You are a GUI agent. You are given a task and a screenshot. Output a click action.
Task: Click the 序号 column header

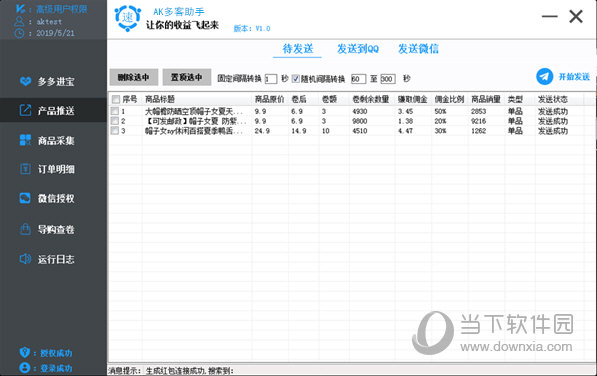[129, 99]
